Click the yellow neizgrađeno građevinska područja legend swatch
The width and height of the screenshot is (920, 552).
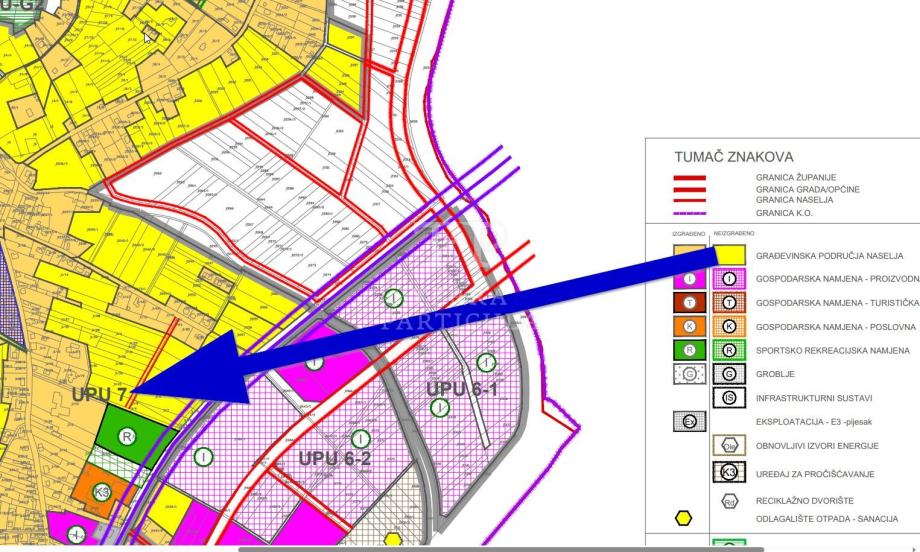click(729, 255)
